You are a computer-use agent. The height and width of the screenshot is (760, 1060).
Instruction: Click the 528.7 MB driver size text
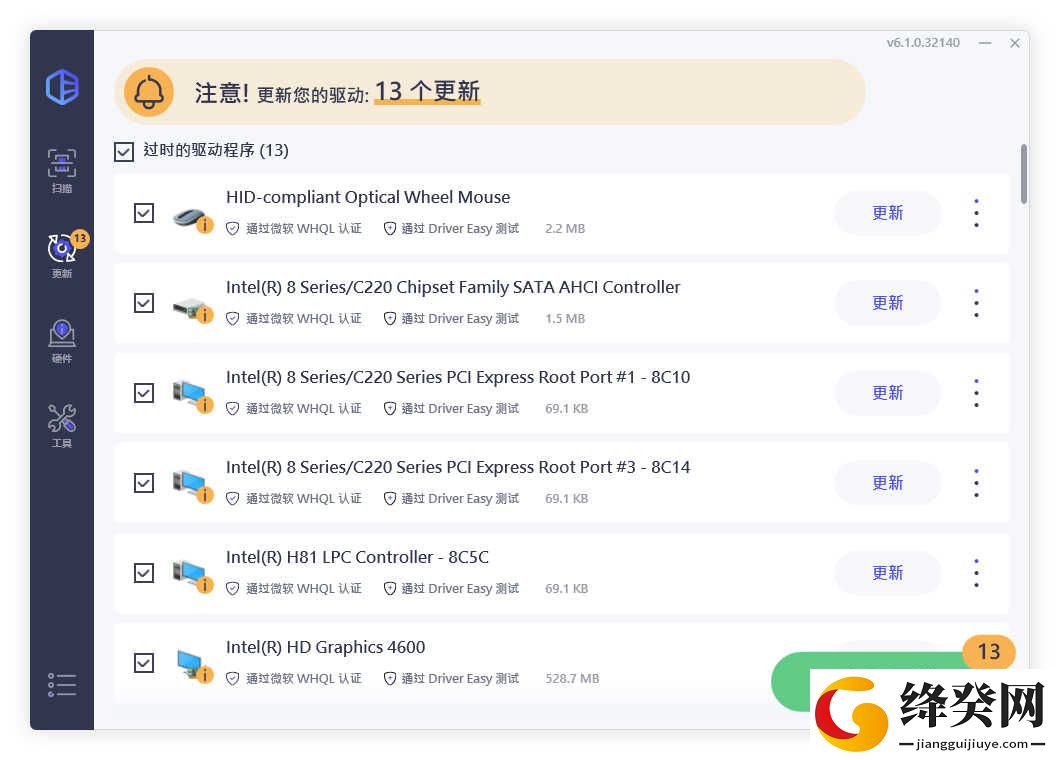[572, 678]
